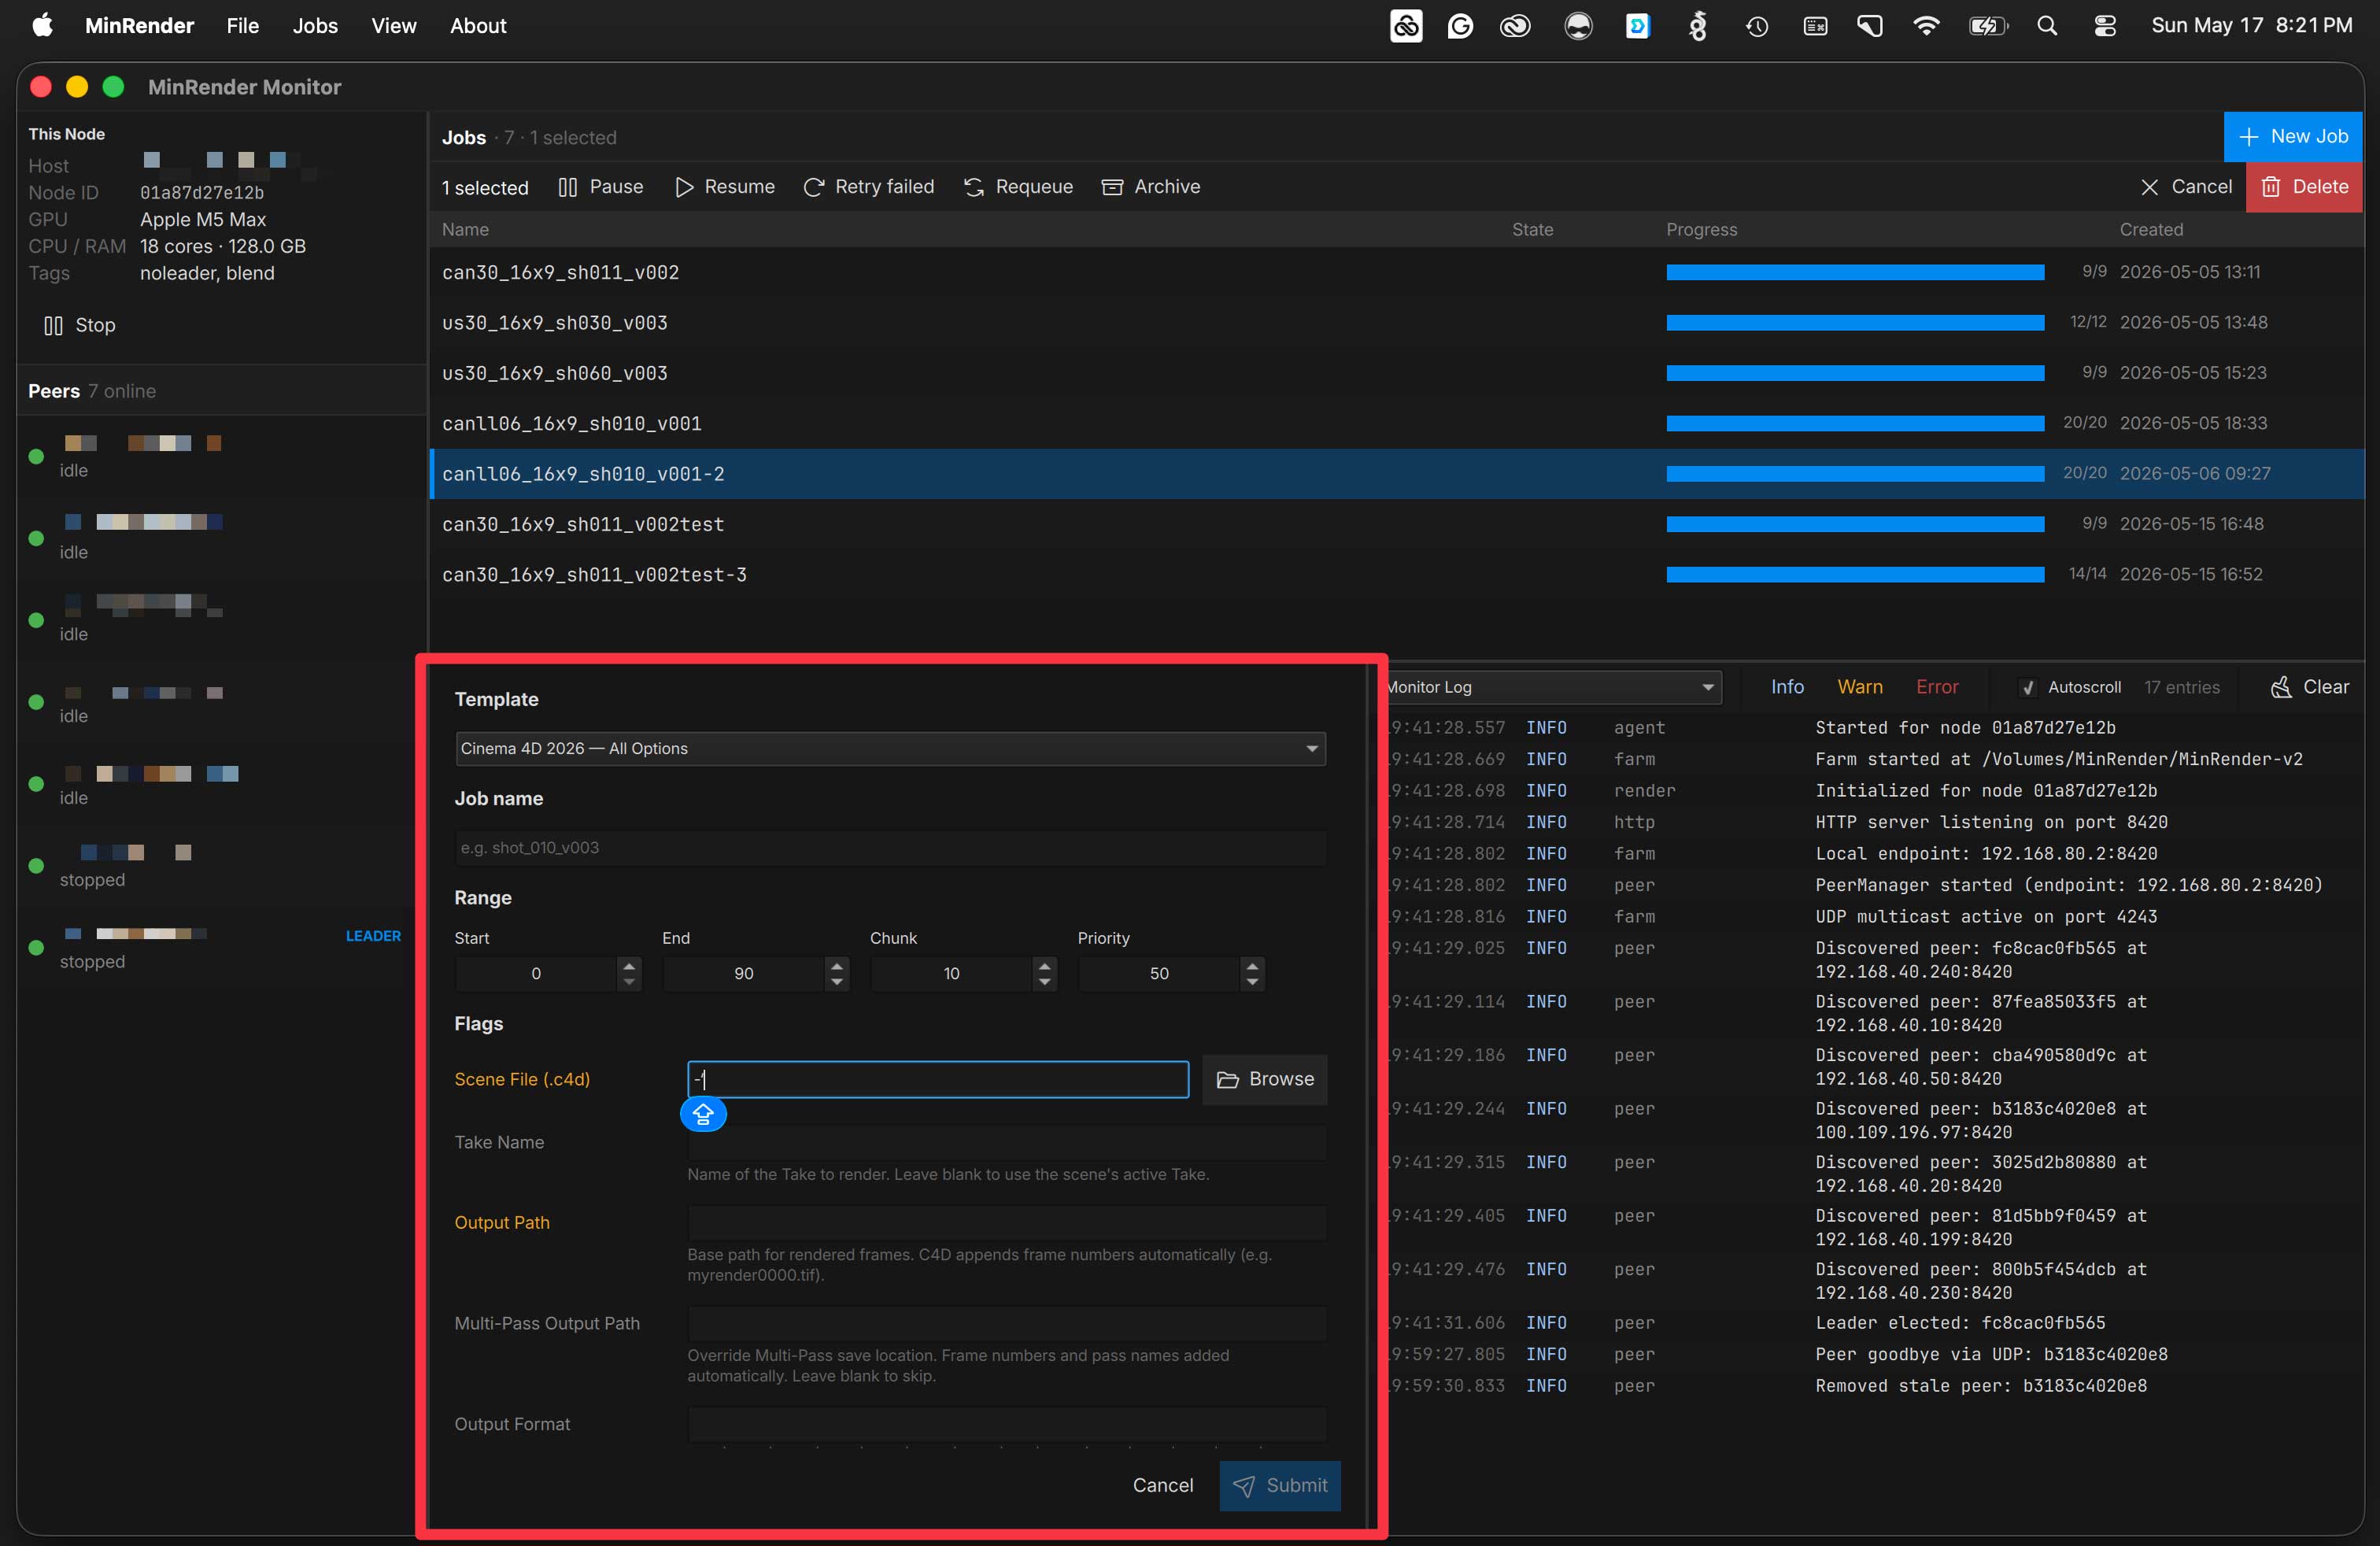The height and width of the screenshot is (1546, 2380).
Task: Click progress bar of can30_16x9_sh011_v002test-3
Action: pyautogui.click(x=1855, y=575)
